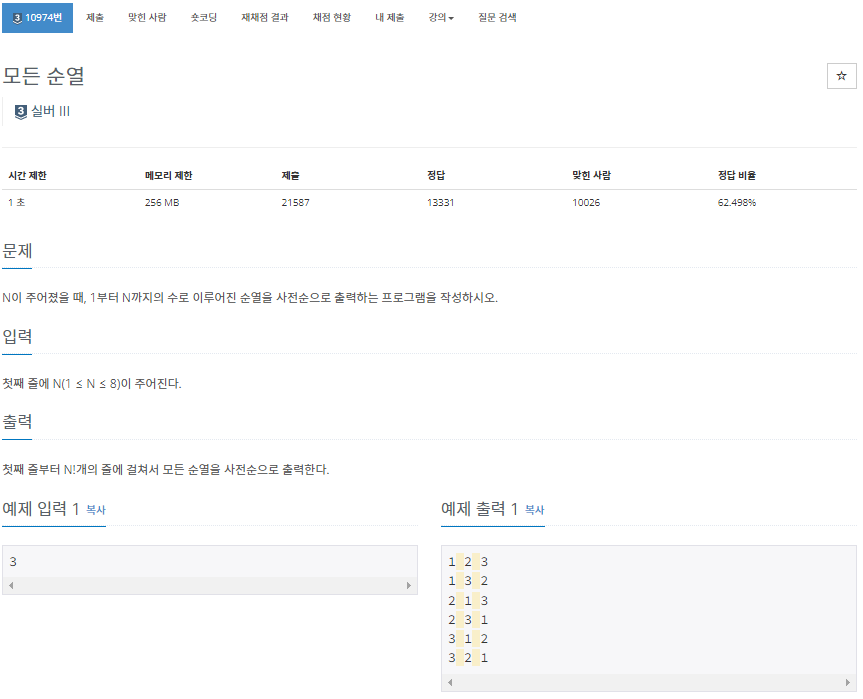Viewport: 863px width, 699px height.
Task: Click the 정답 비율 column header
Action: pos(736,176)
